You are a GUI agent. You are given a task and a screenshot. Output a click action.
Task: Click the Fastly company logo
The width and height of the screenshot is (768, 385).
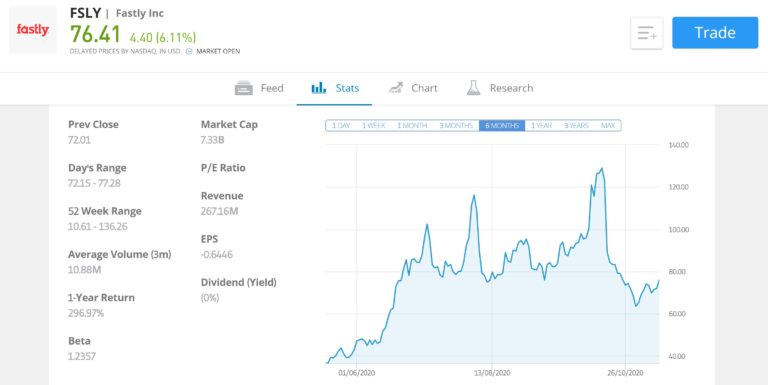click(33, 30)
